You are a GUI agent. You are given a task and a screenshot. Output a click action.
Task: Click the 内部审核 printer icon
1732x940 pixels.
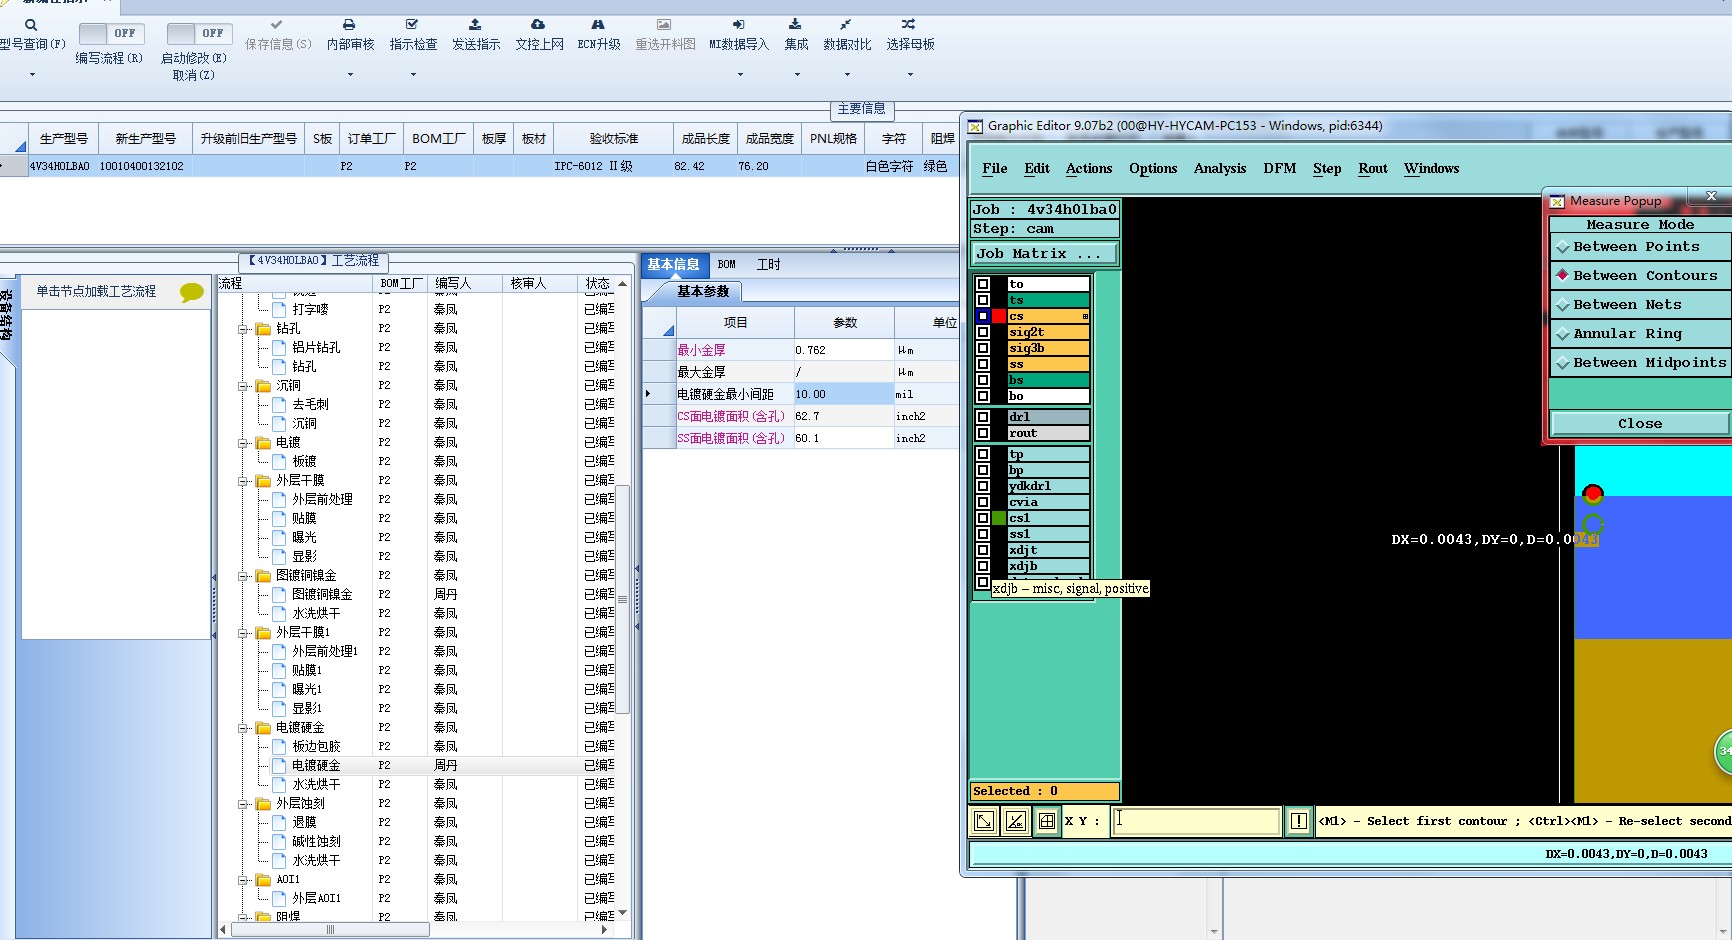pyautogui.click(x=349, y=24)
